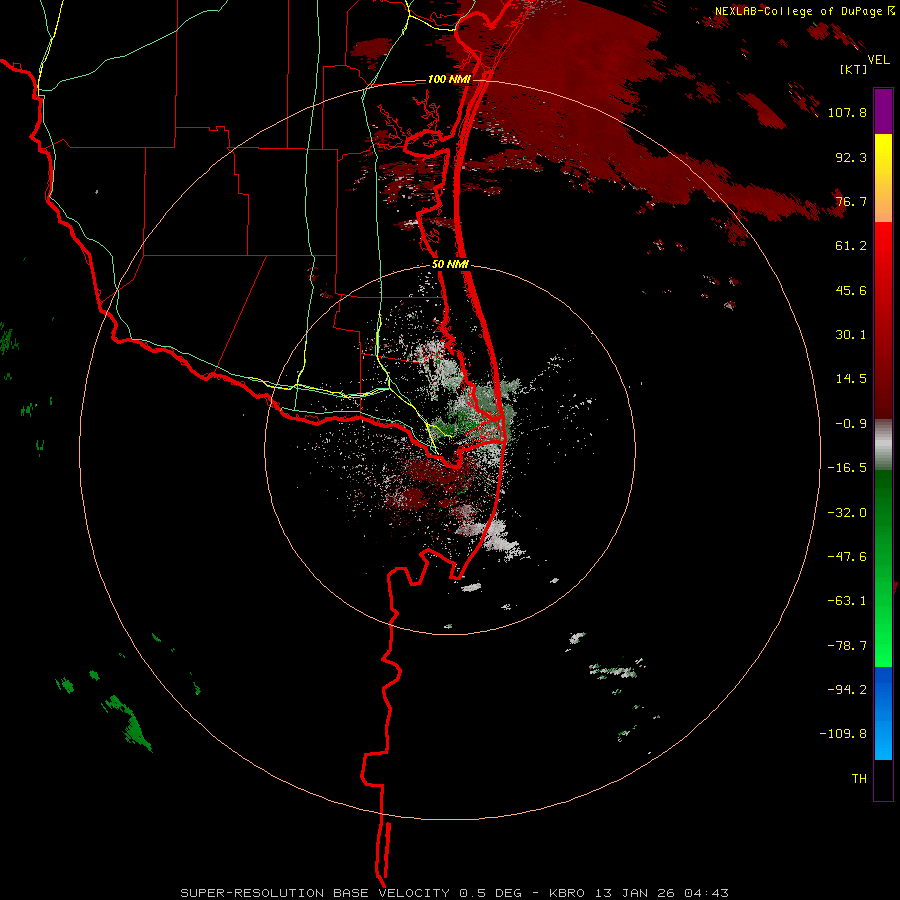
Task: Click the TH threshold label
Action: pyautogui.click(x=859, y=779)
